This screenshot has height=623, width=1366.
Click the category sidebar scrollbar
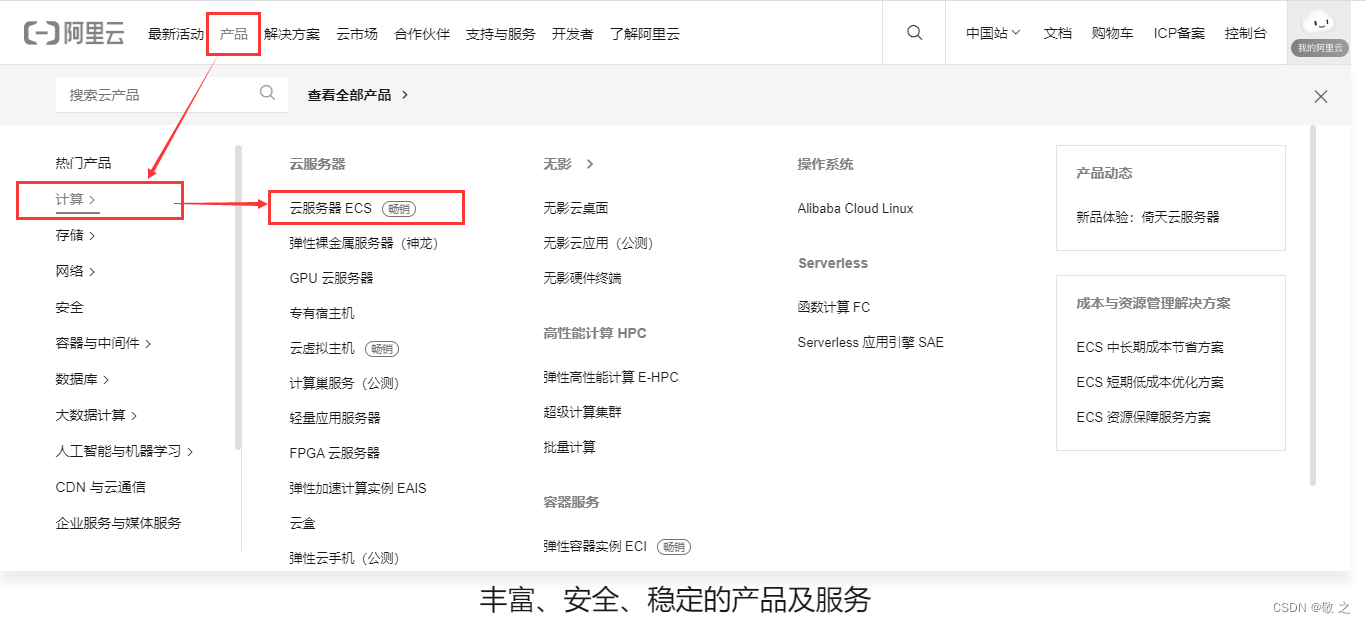tap(238, 298)
